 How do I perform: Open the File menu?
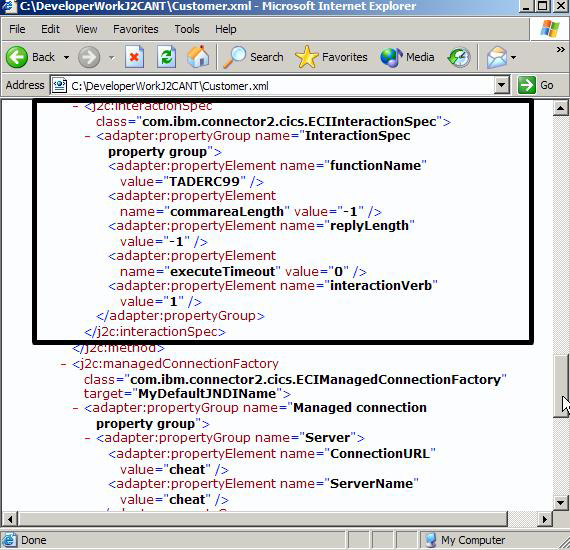click(x=17, y=29)
